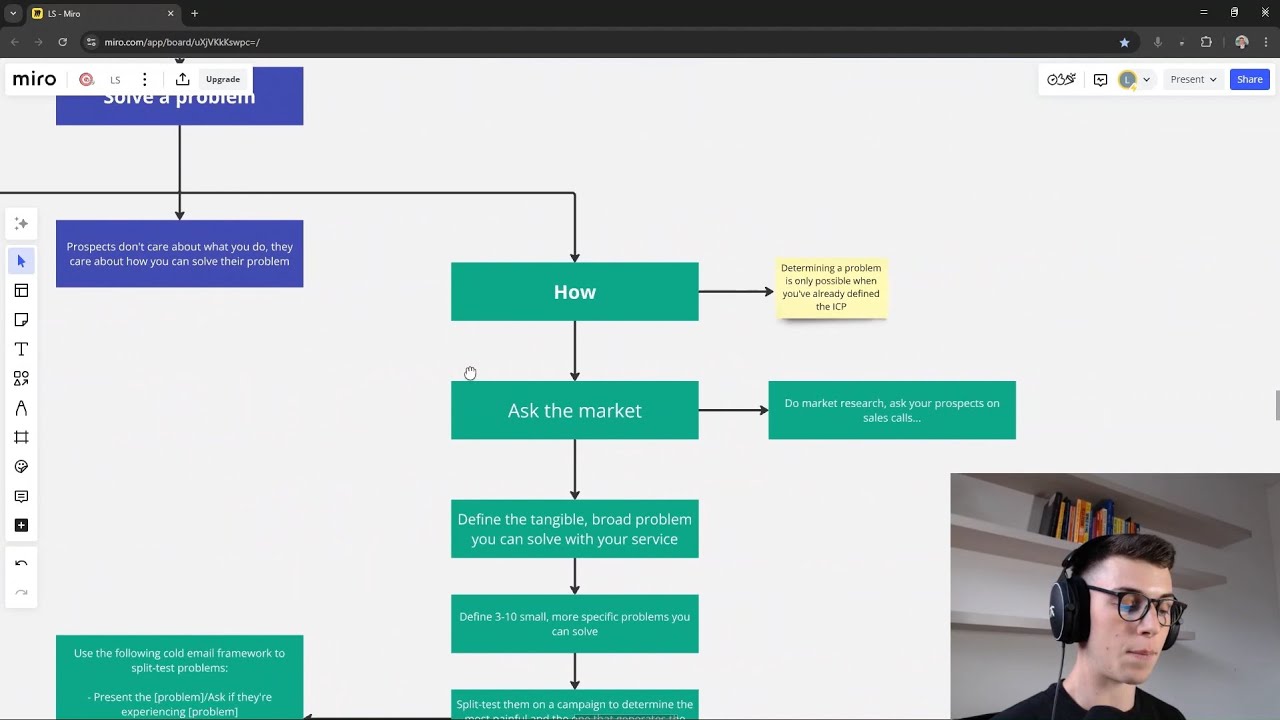The width and height of the screenshot is (1280, 720).
Task: Select the Pen drawing tool
Action: [x=21, y=408]
